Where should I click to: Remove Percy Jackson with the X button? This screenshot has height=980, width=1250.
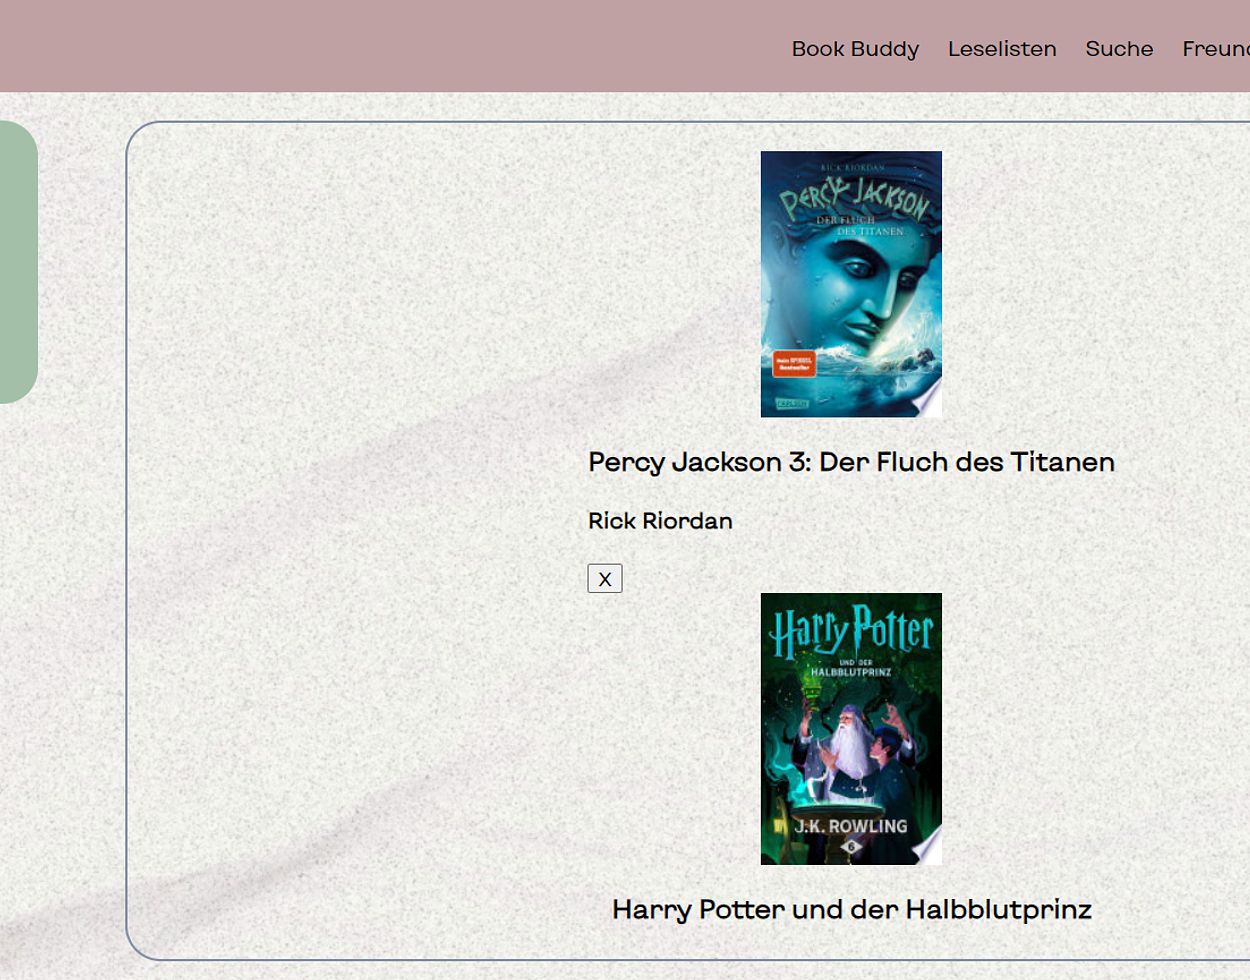coord(605,578)
